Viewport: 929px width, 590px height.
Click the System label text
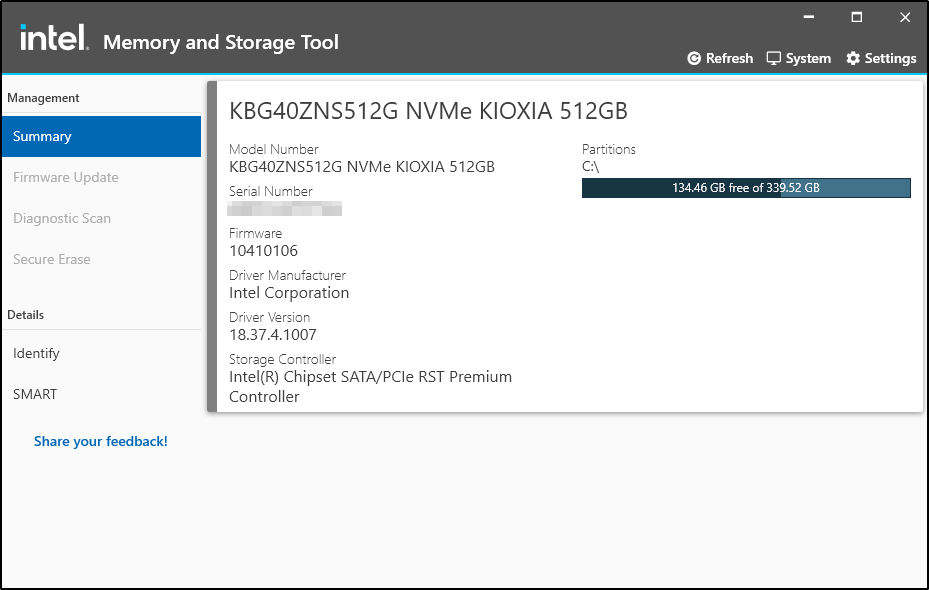click(x=808, y=58)
